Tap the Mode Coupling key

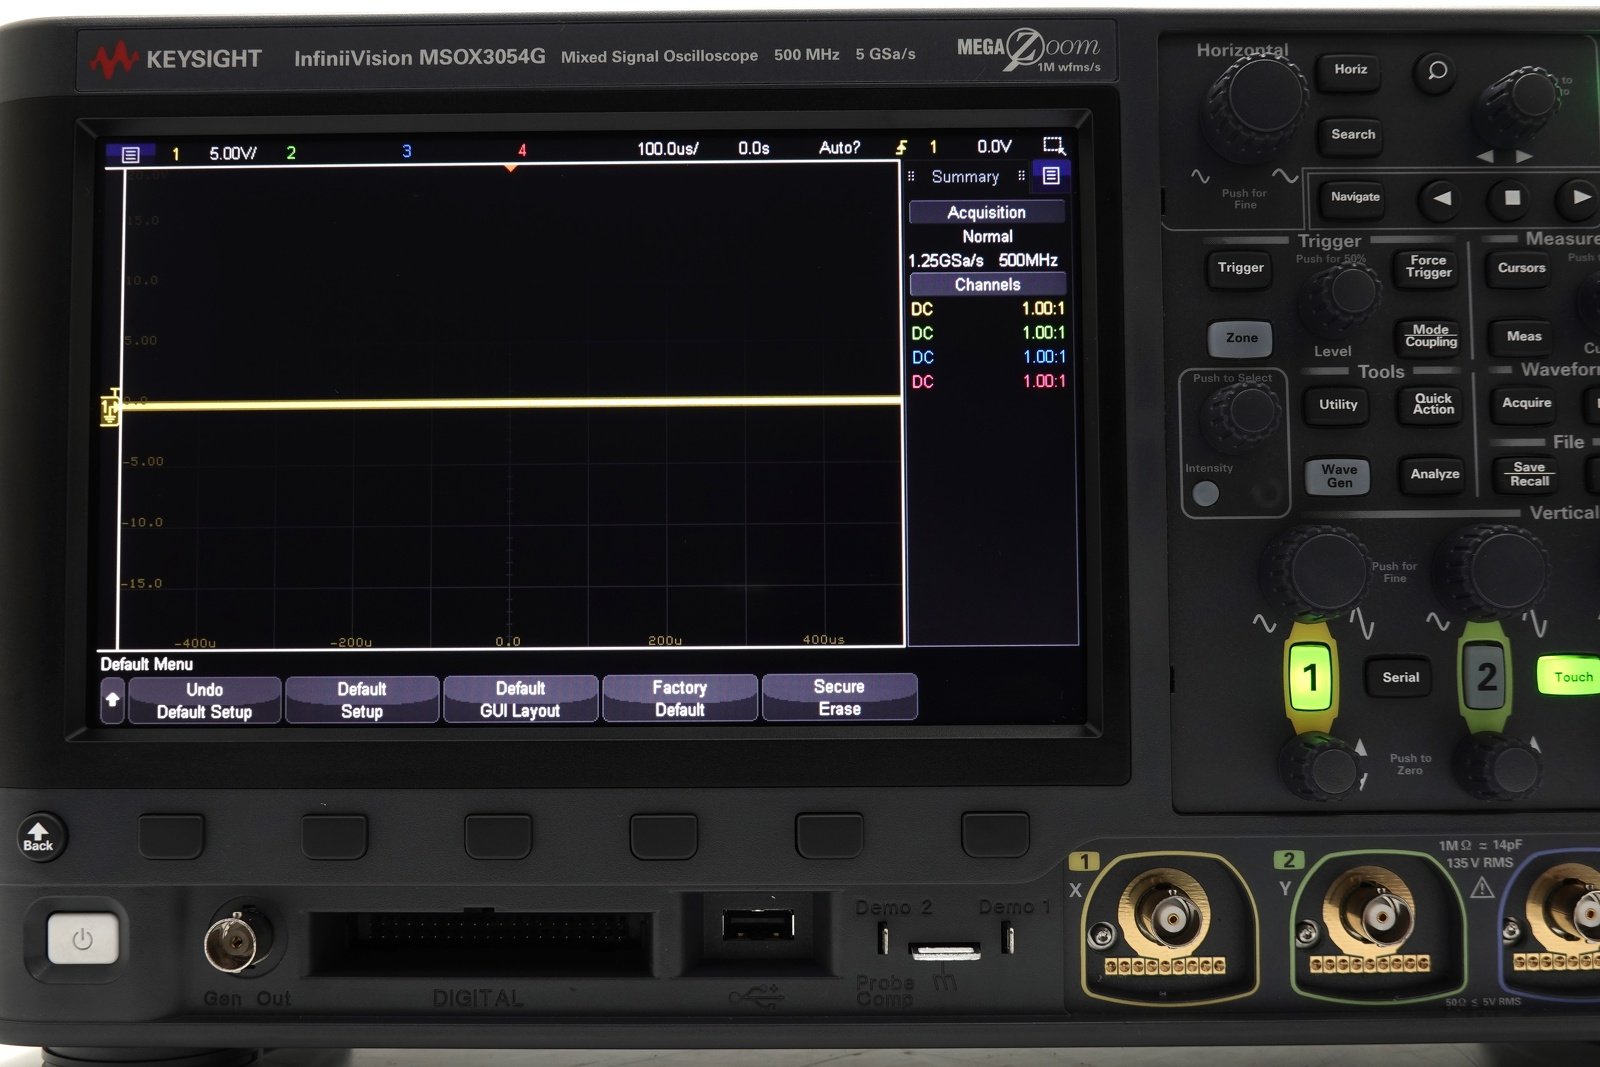1430,336
